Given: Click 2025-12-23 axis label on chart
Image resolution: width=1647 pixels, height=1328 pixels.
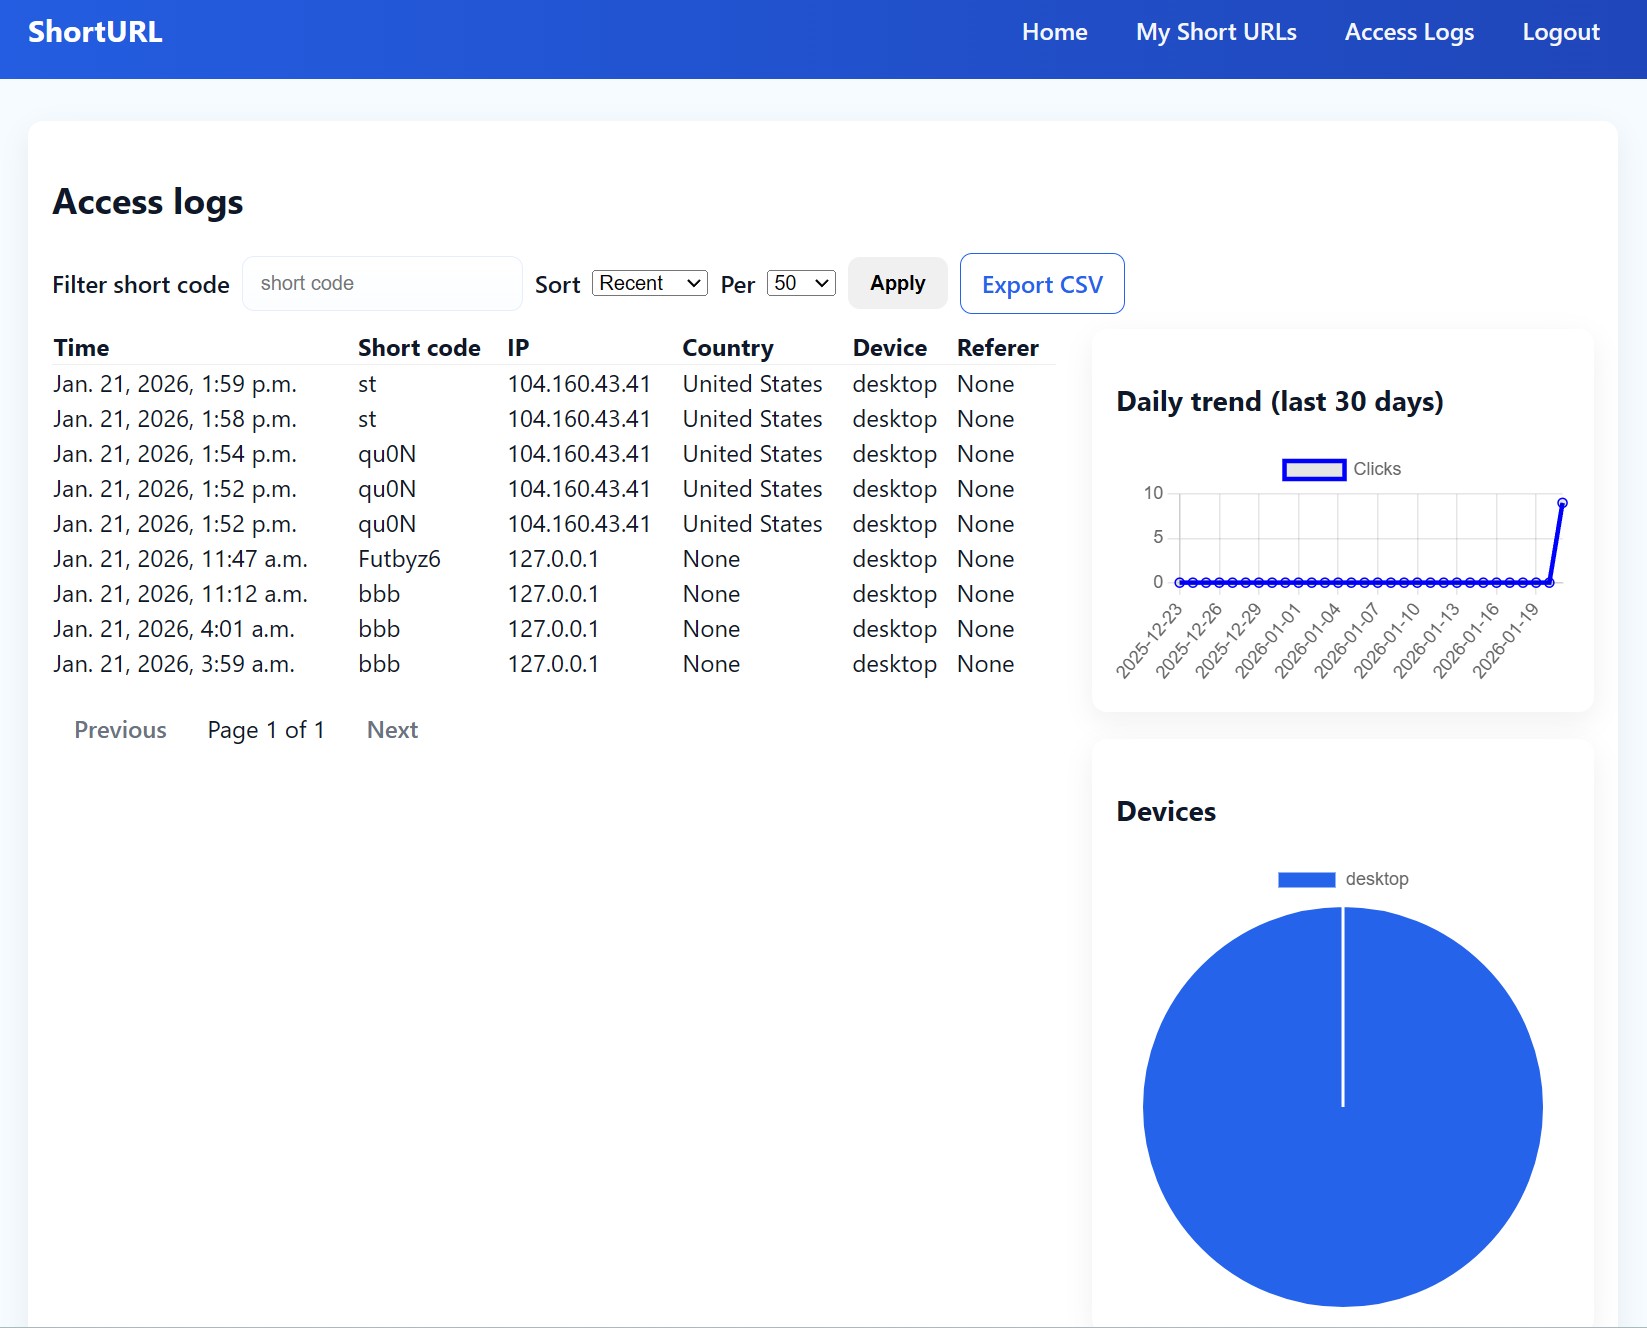Looking at the screenshot, I should [x=1149, y=641].
